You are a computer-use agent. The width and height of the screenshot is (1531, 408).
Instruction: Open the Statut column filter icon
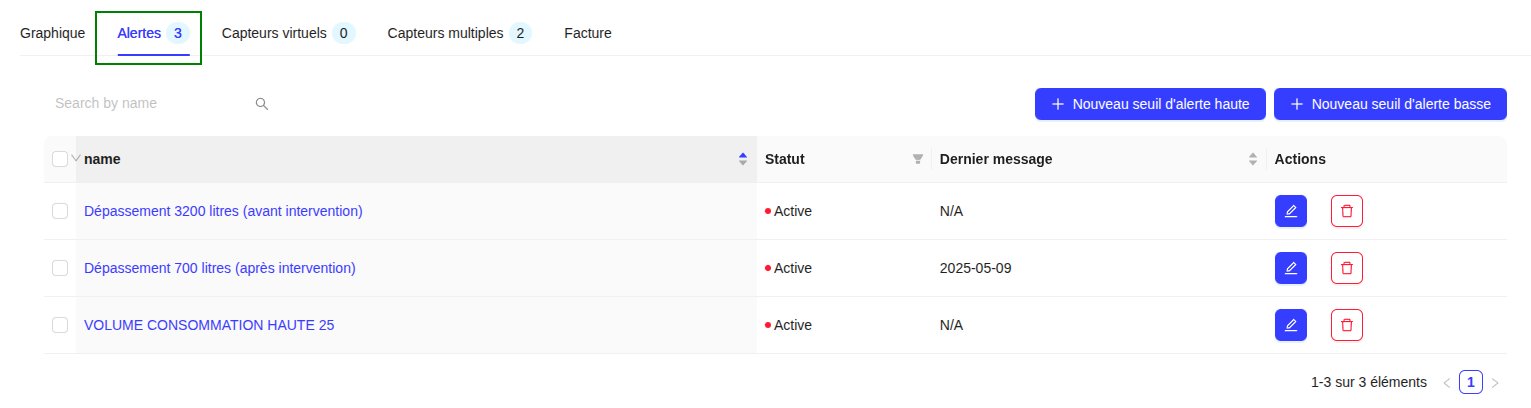coord(917,159)
